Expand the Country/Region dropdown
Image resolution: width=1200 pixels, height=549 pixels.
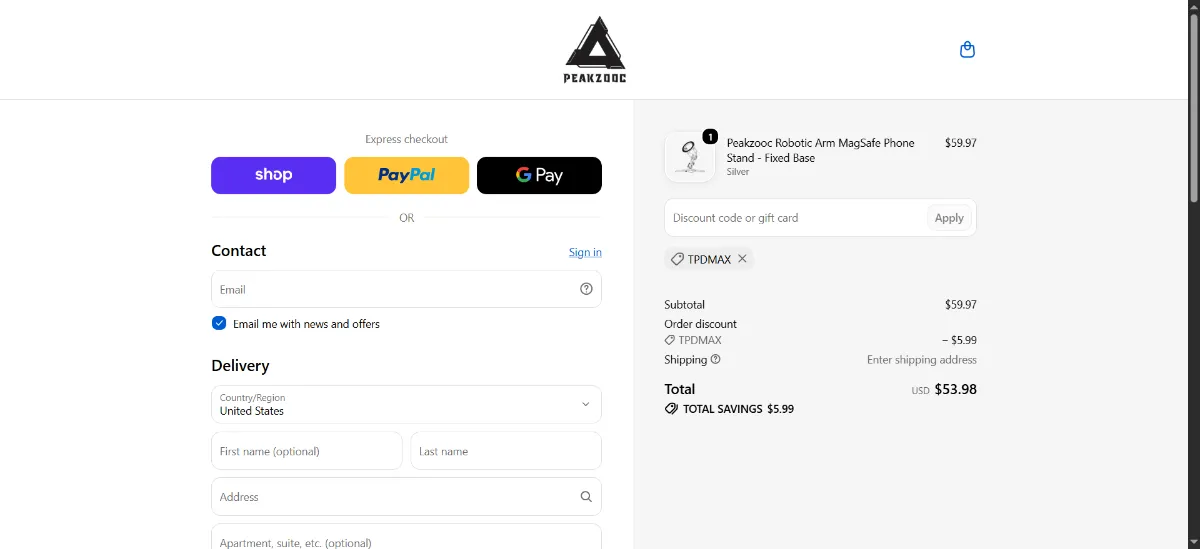[x=406, y=404]
